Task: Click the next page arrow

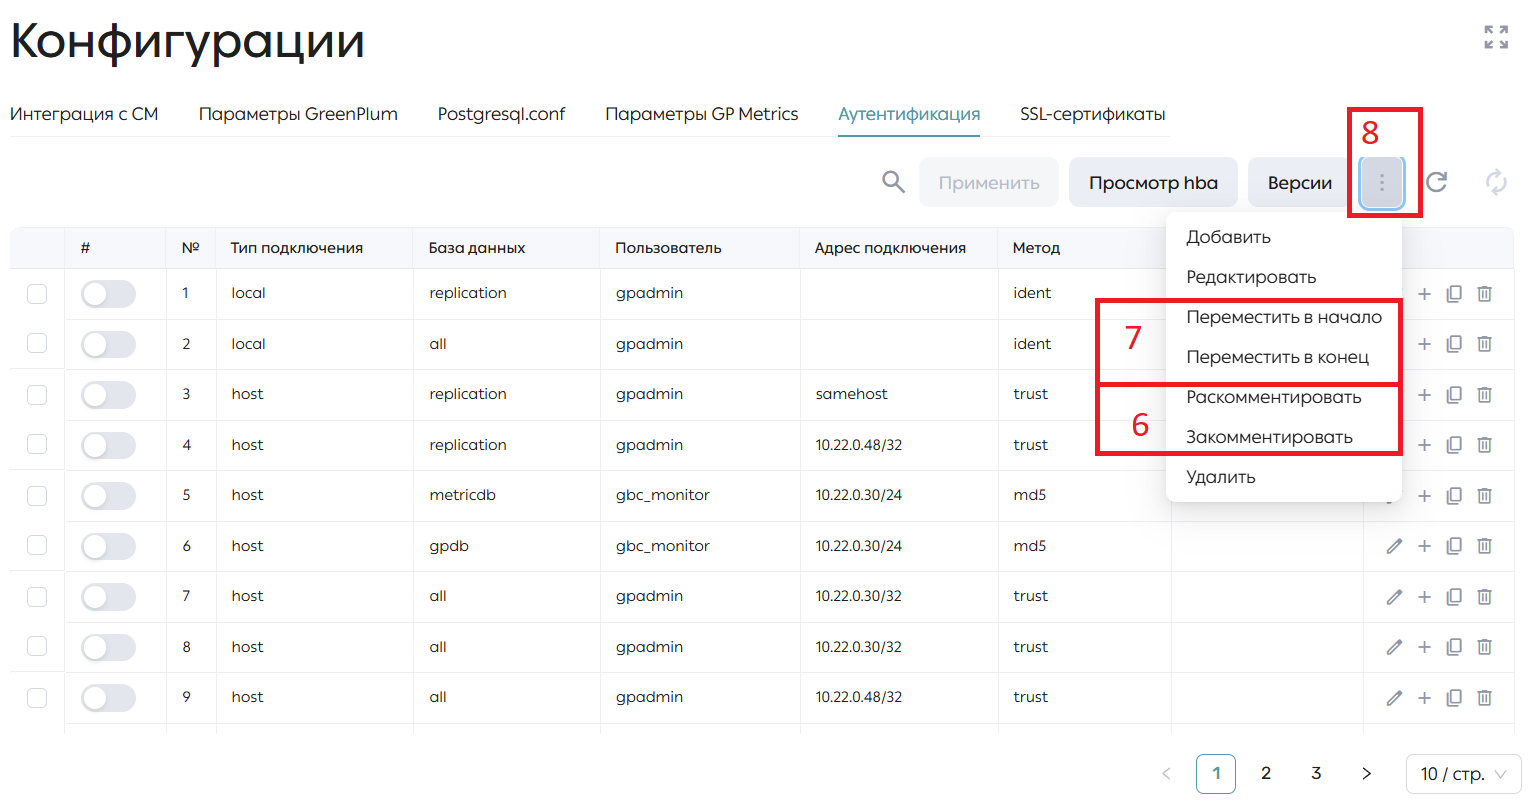Action: click(x=1366, y=773)
